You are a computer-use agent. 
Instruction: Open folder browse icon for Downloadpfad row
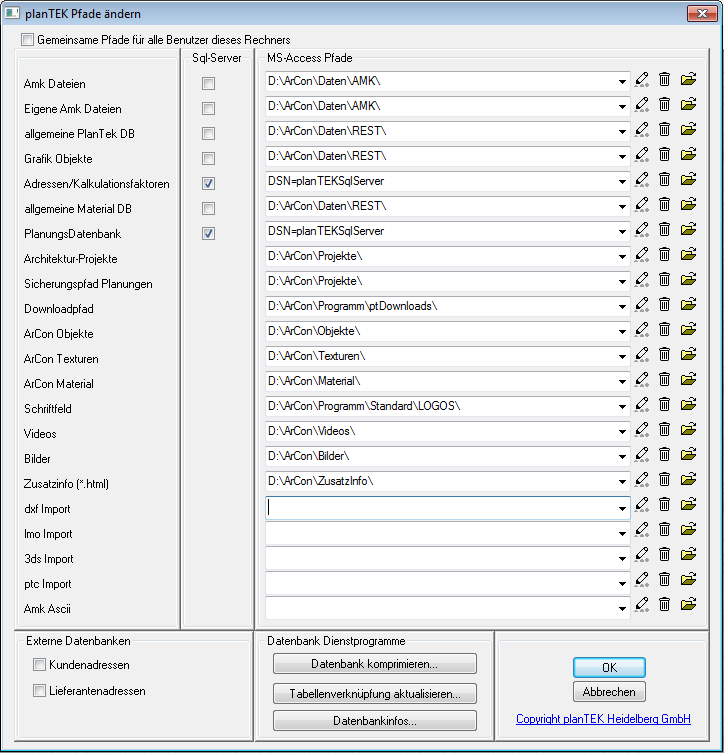point(688,305)
